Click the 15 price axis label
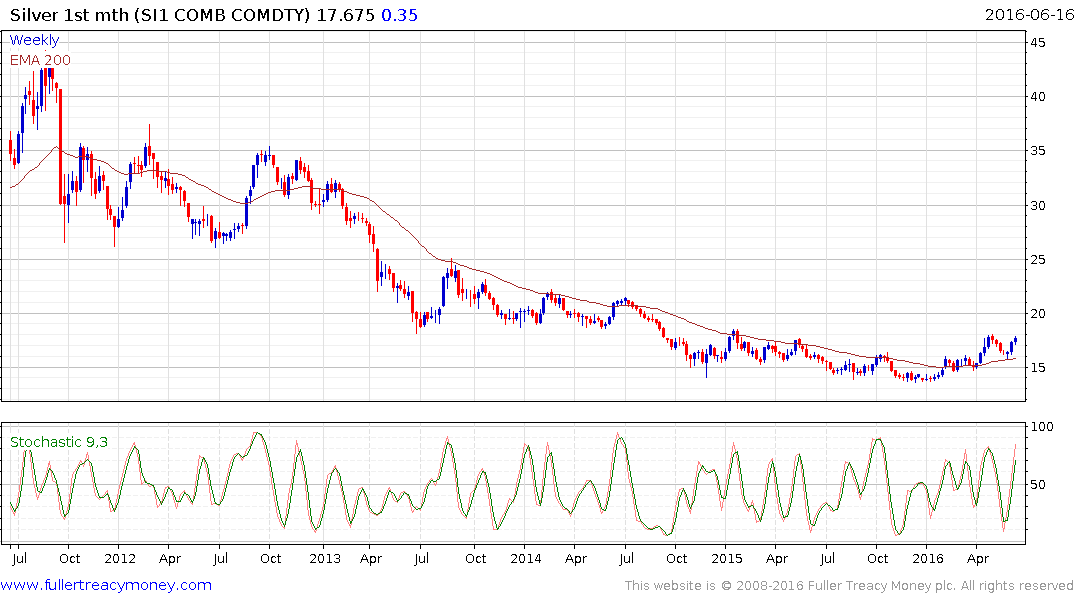The image size is (1075, 600). (1038, 368)
